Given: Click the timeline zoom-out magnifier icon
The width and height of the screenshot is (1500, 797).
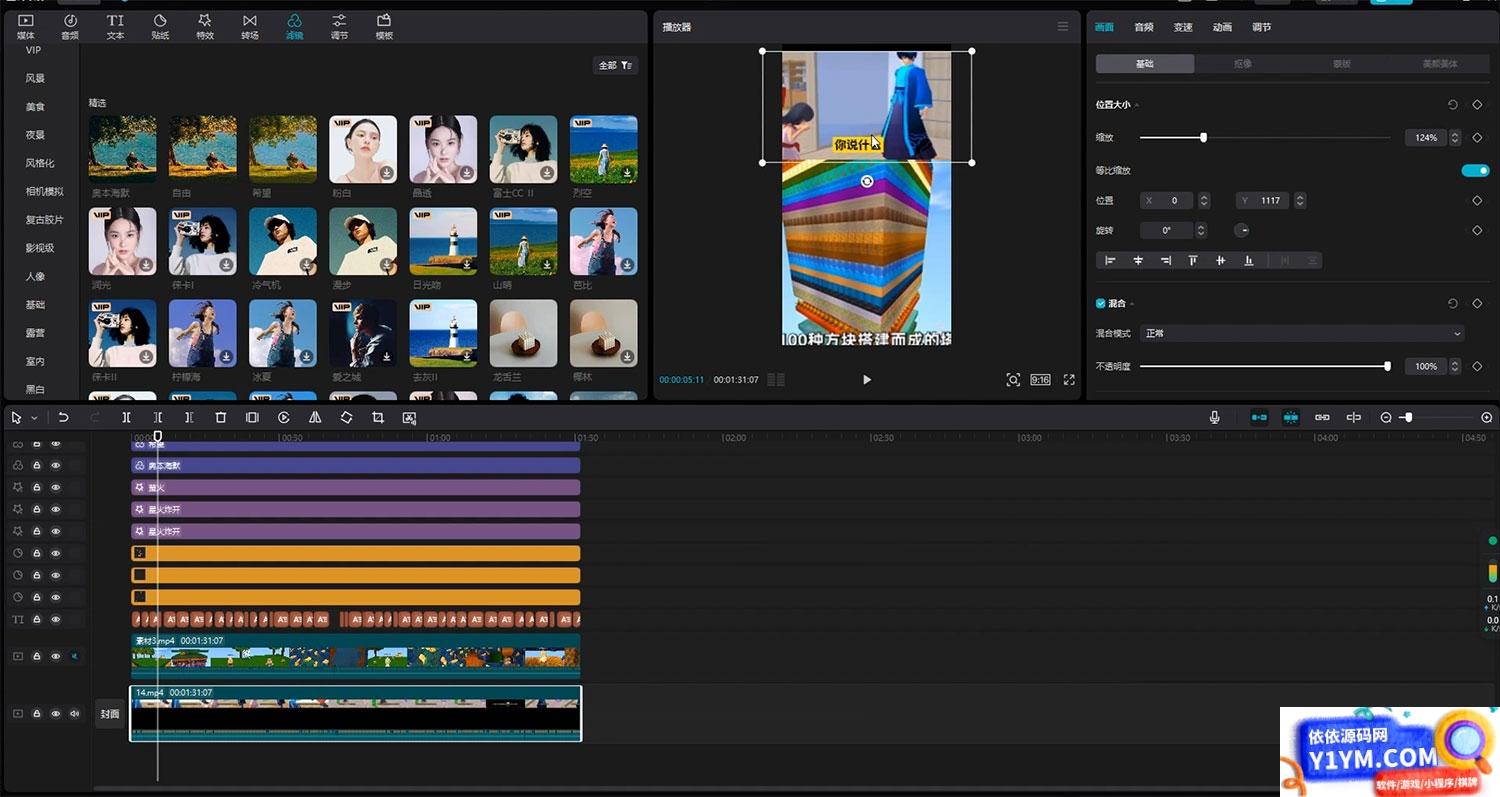Looking at the screenshot, I should point(1386,417).
